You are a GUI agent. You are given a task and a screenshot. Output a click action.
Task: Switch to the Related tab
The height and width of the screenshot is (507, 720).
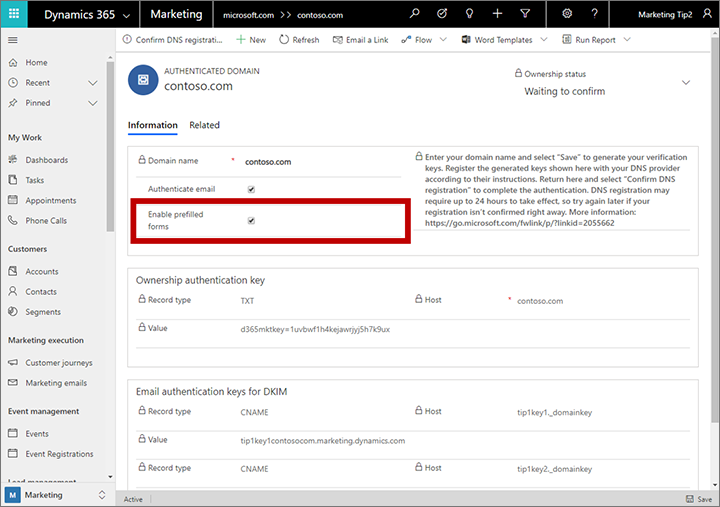click(204, 125)
